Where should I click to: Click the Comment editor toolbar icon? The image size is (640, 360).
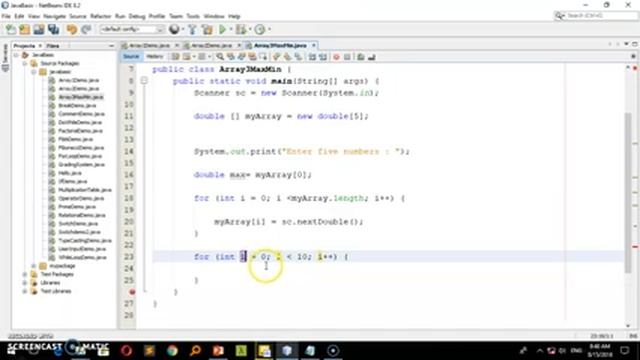pos(361,57)
